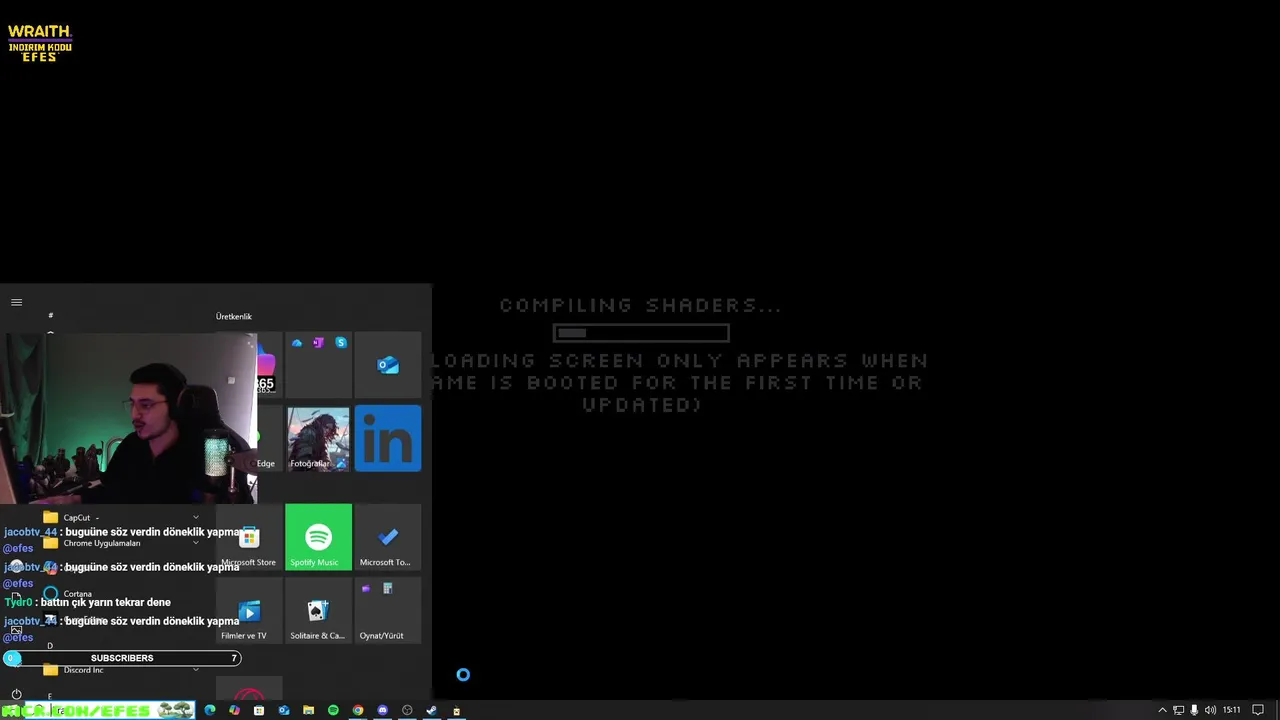Switch to the game icon beside Steam

click(x=456, y=710)
